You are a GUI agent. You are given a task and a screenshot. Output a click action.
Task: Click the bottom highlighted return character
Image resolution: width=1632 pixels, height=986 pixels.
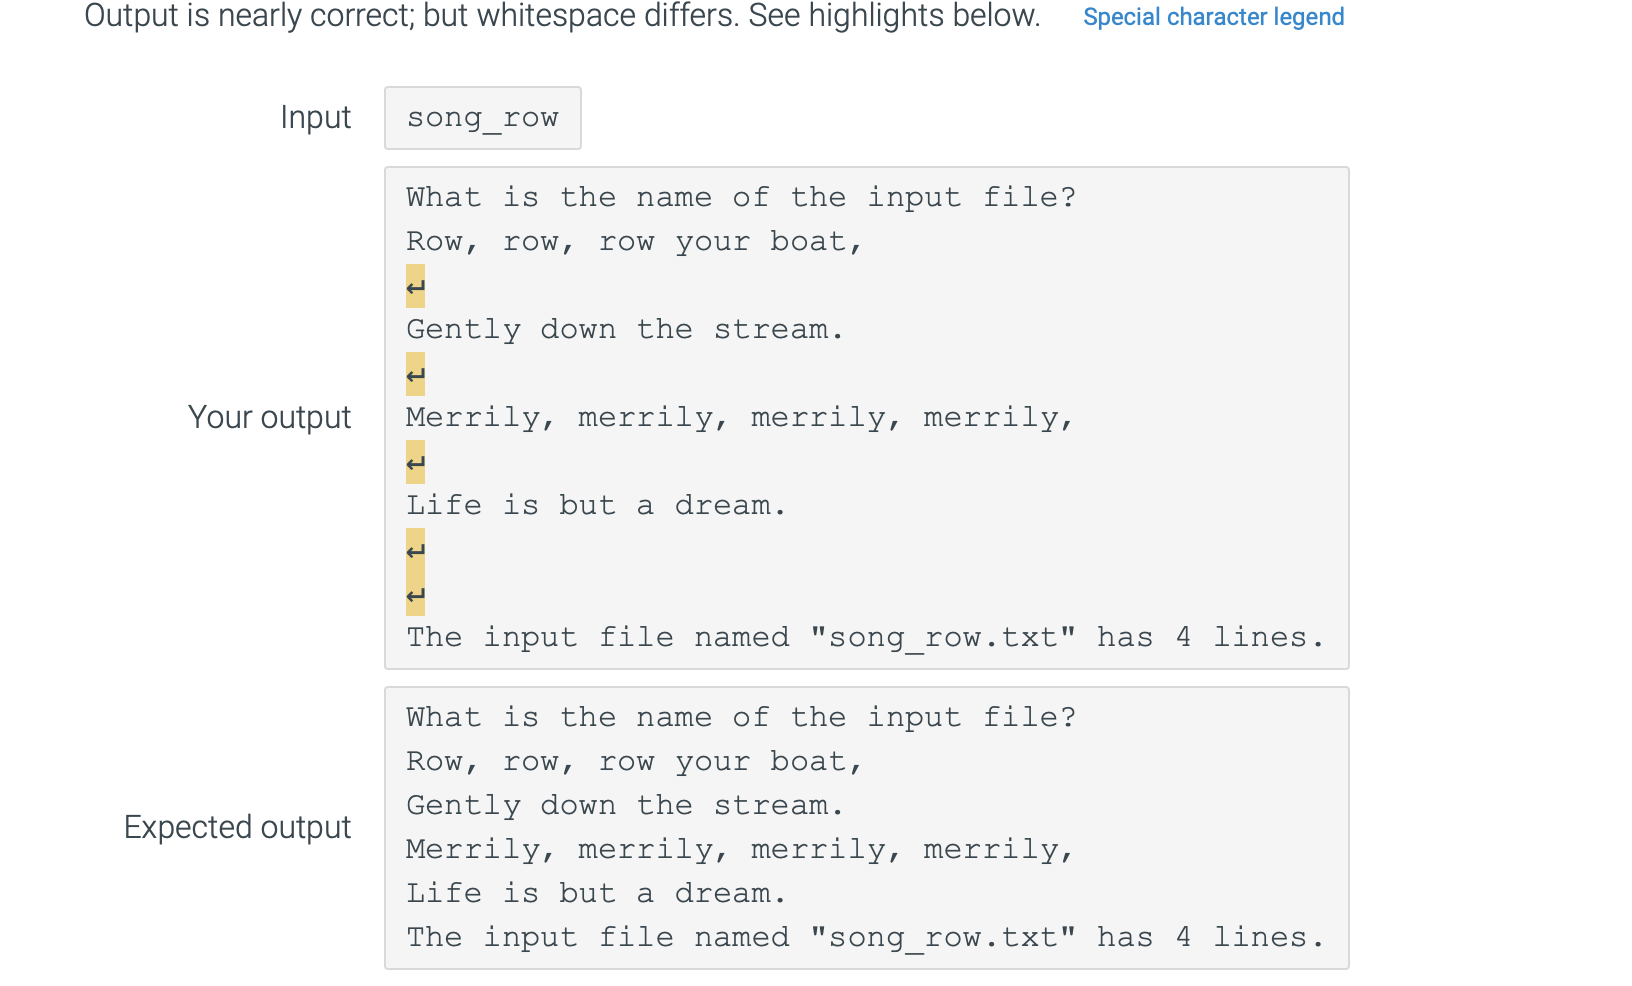[x=414, y=596]
